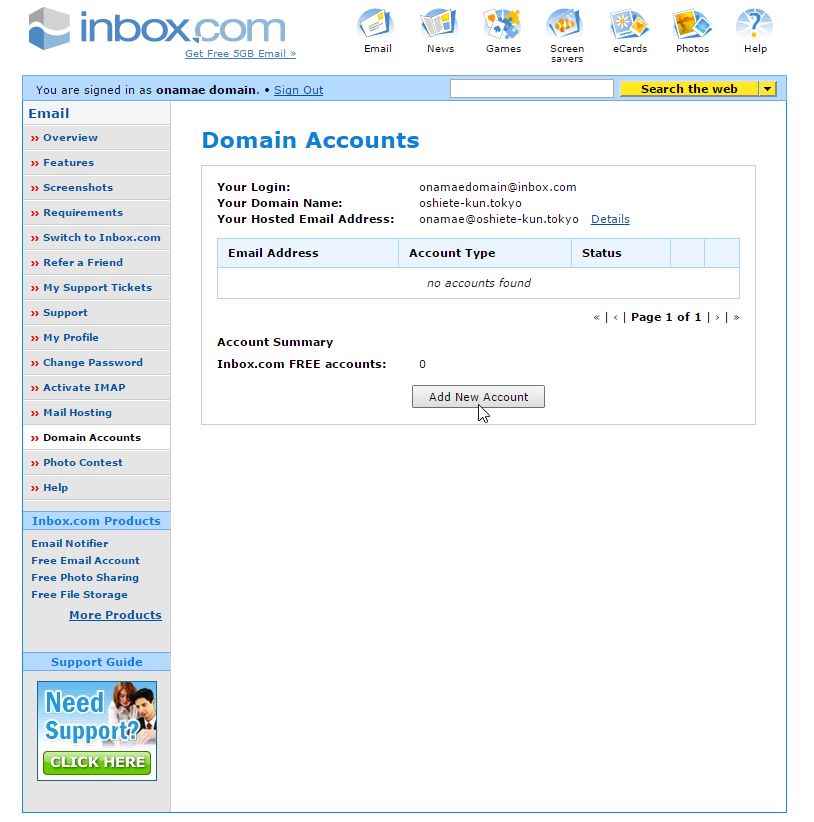Focus the web search input field
Screen dimensions: 814x822
(x=531, y=89)
